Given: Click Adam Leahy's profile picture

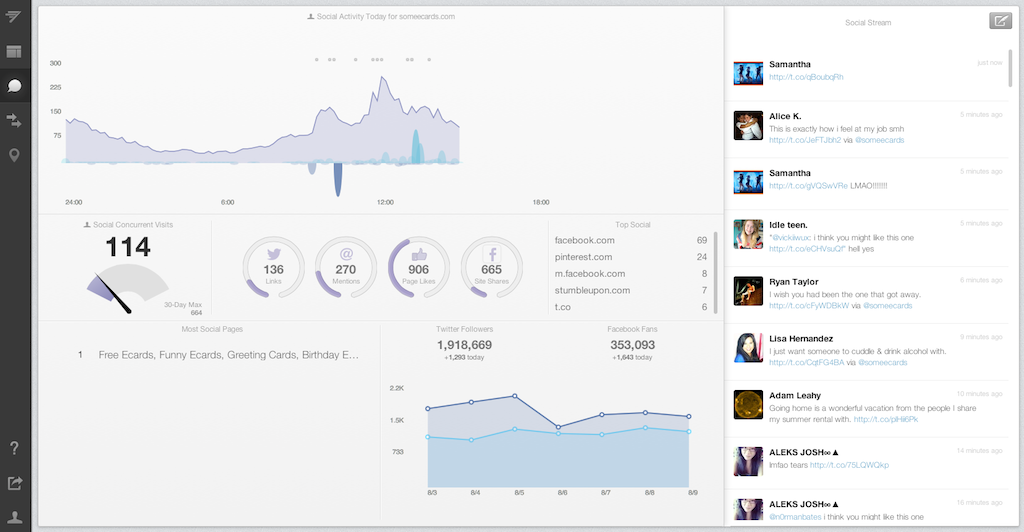Looking at the screenshot, I should (748, 405).
